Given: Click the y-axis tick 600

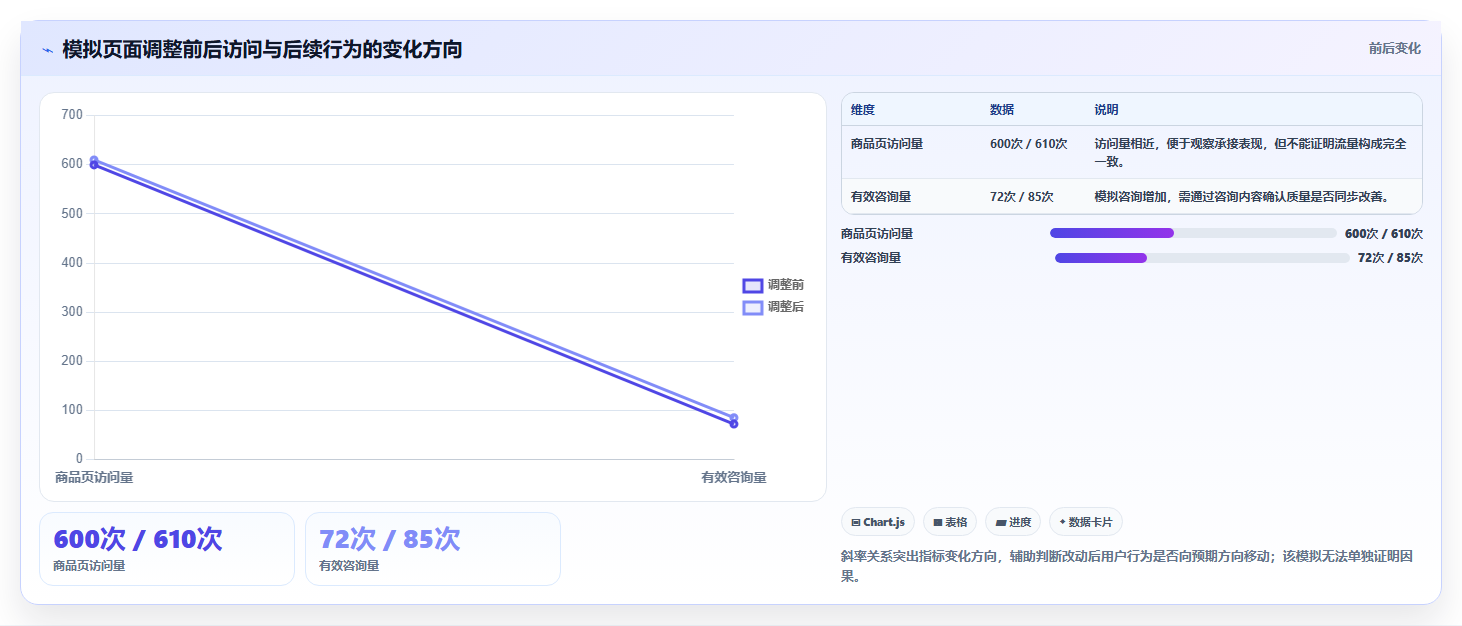Looking at the screenshot, I should (x=72, y=164).
